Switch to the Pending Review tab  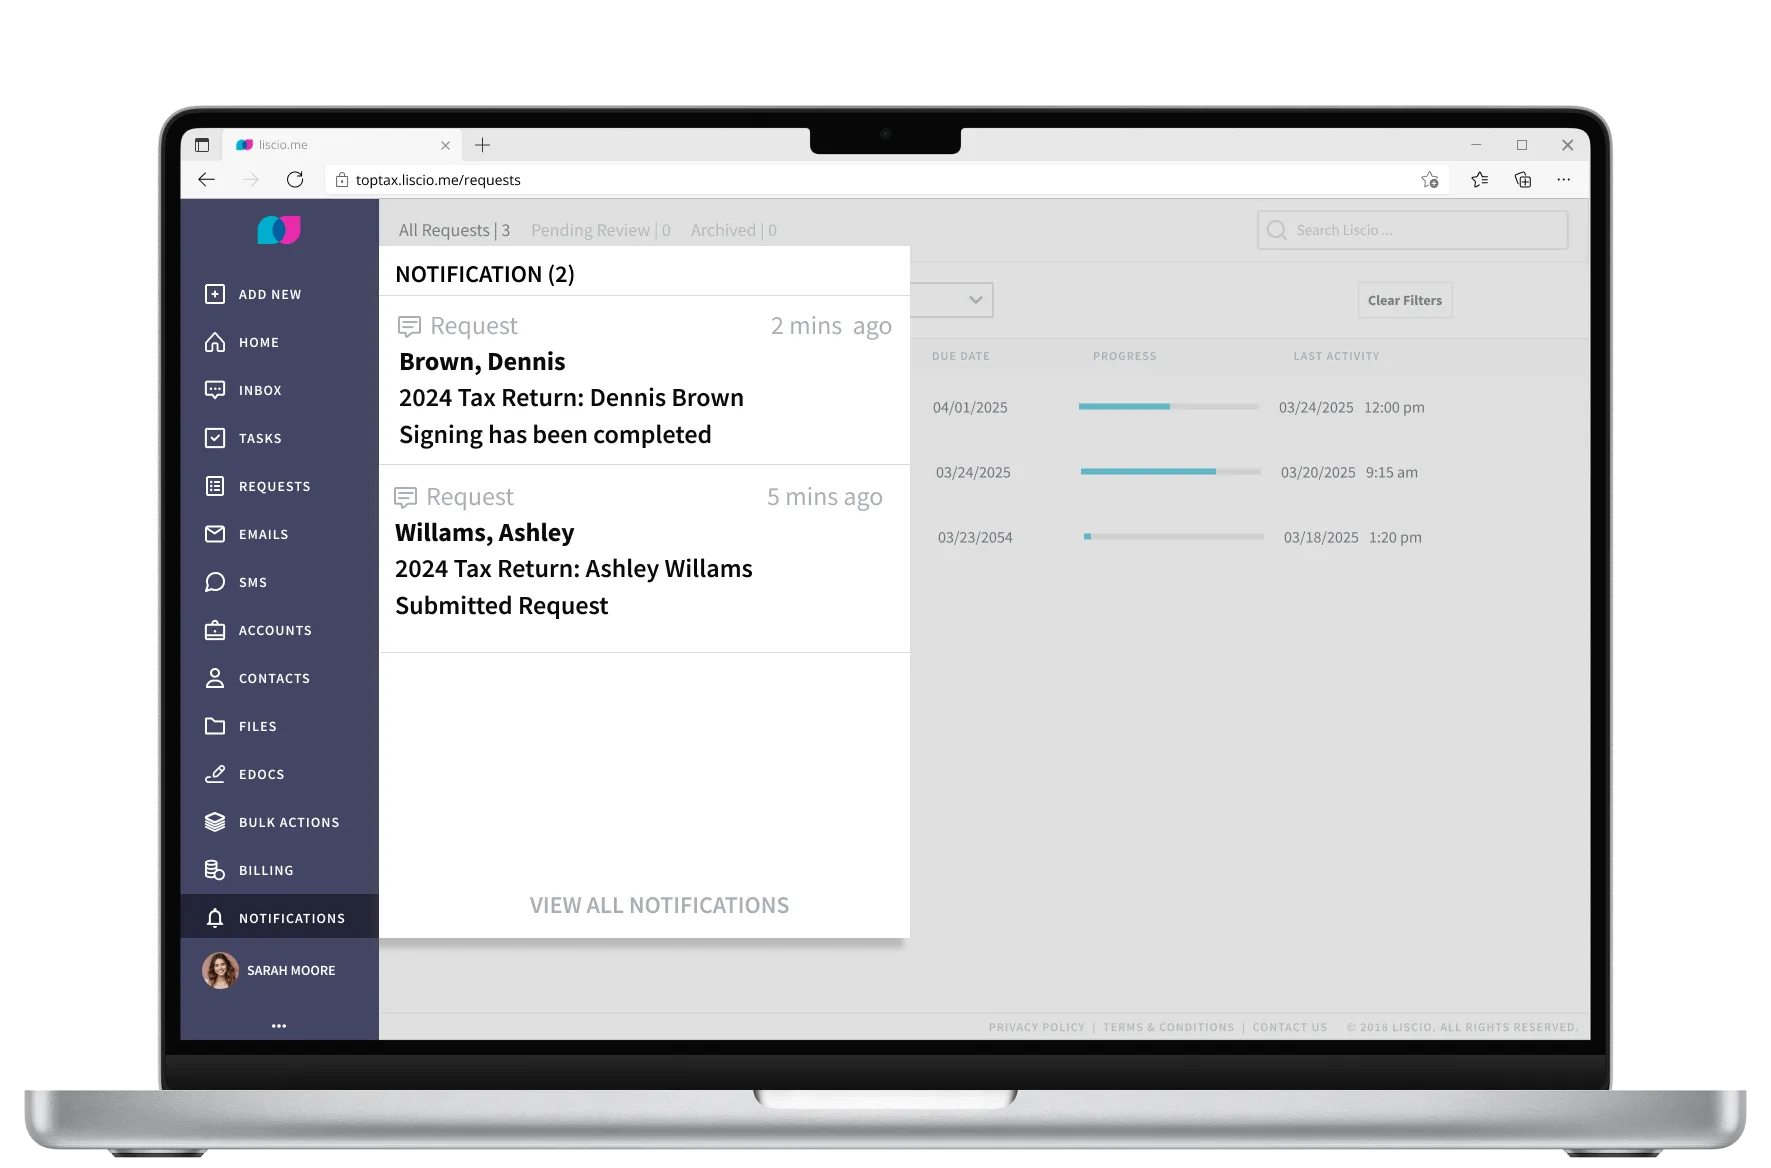600,230
